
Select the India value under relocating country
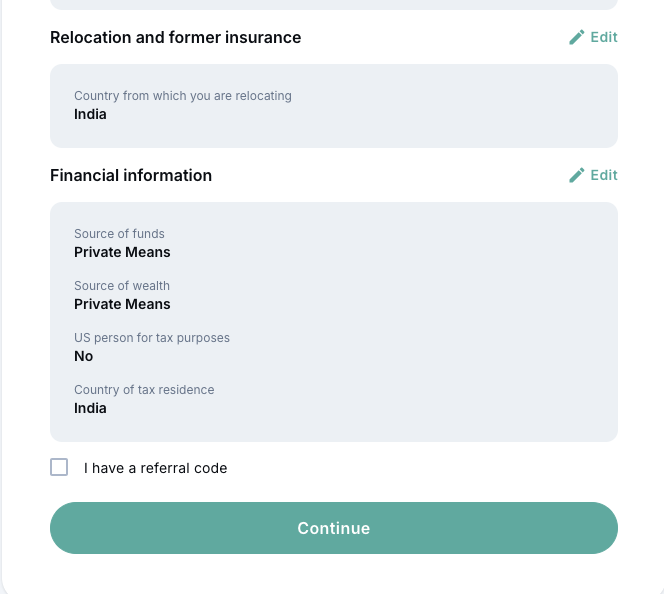pos(90,114)
